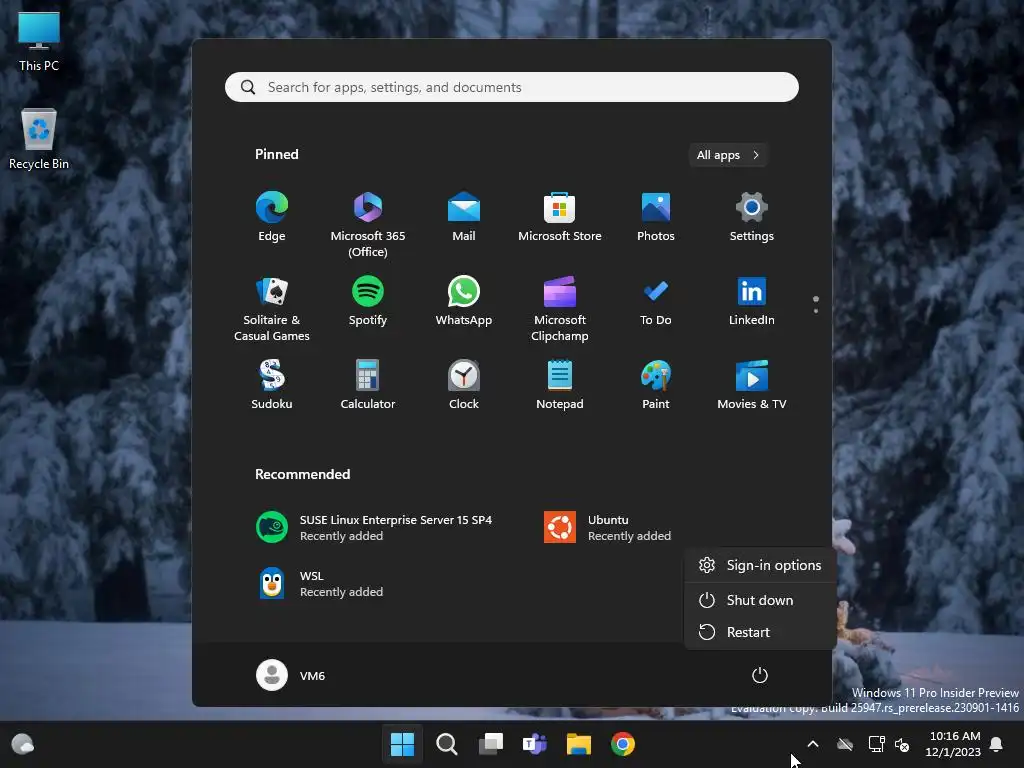Viewport: 1024px width, 768px height.
Task: Click the OneDrive tray icon
Action: [x=845, y=744]
